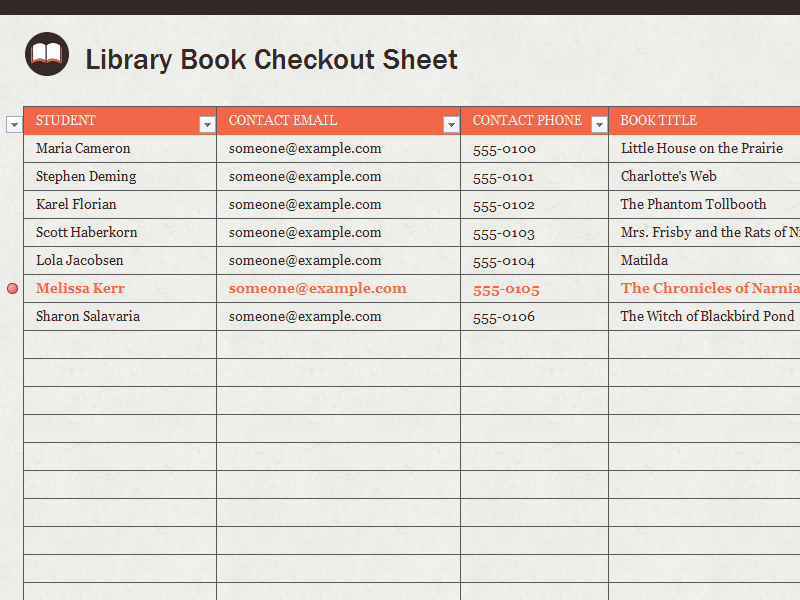Open the STUDENT column filter dropdown

(207, 124)
